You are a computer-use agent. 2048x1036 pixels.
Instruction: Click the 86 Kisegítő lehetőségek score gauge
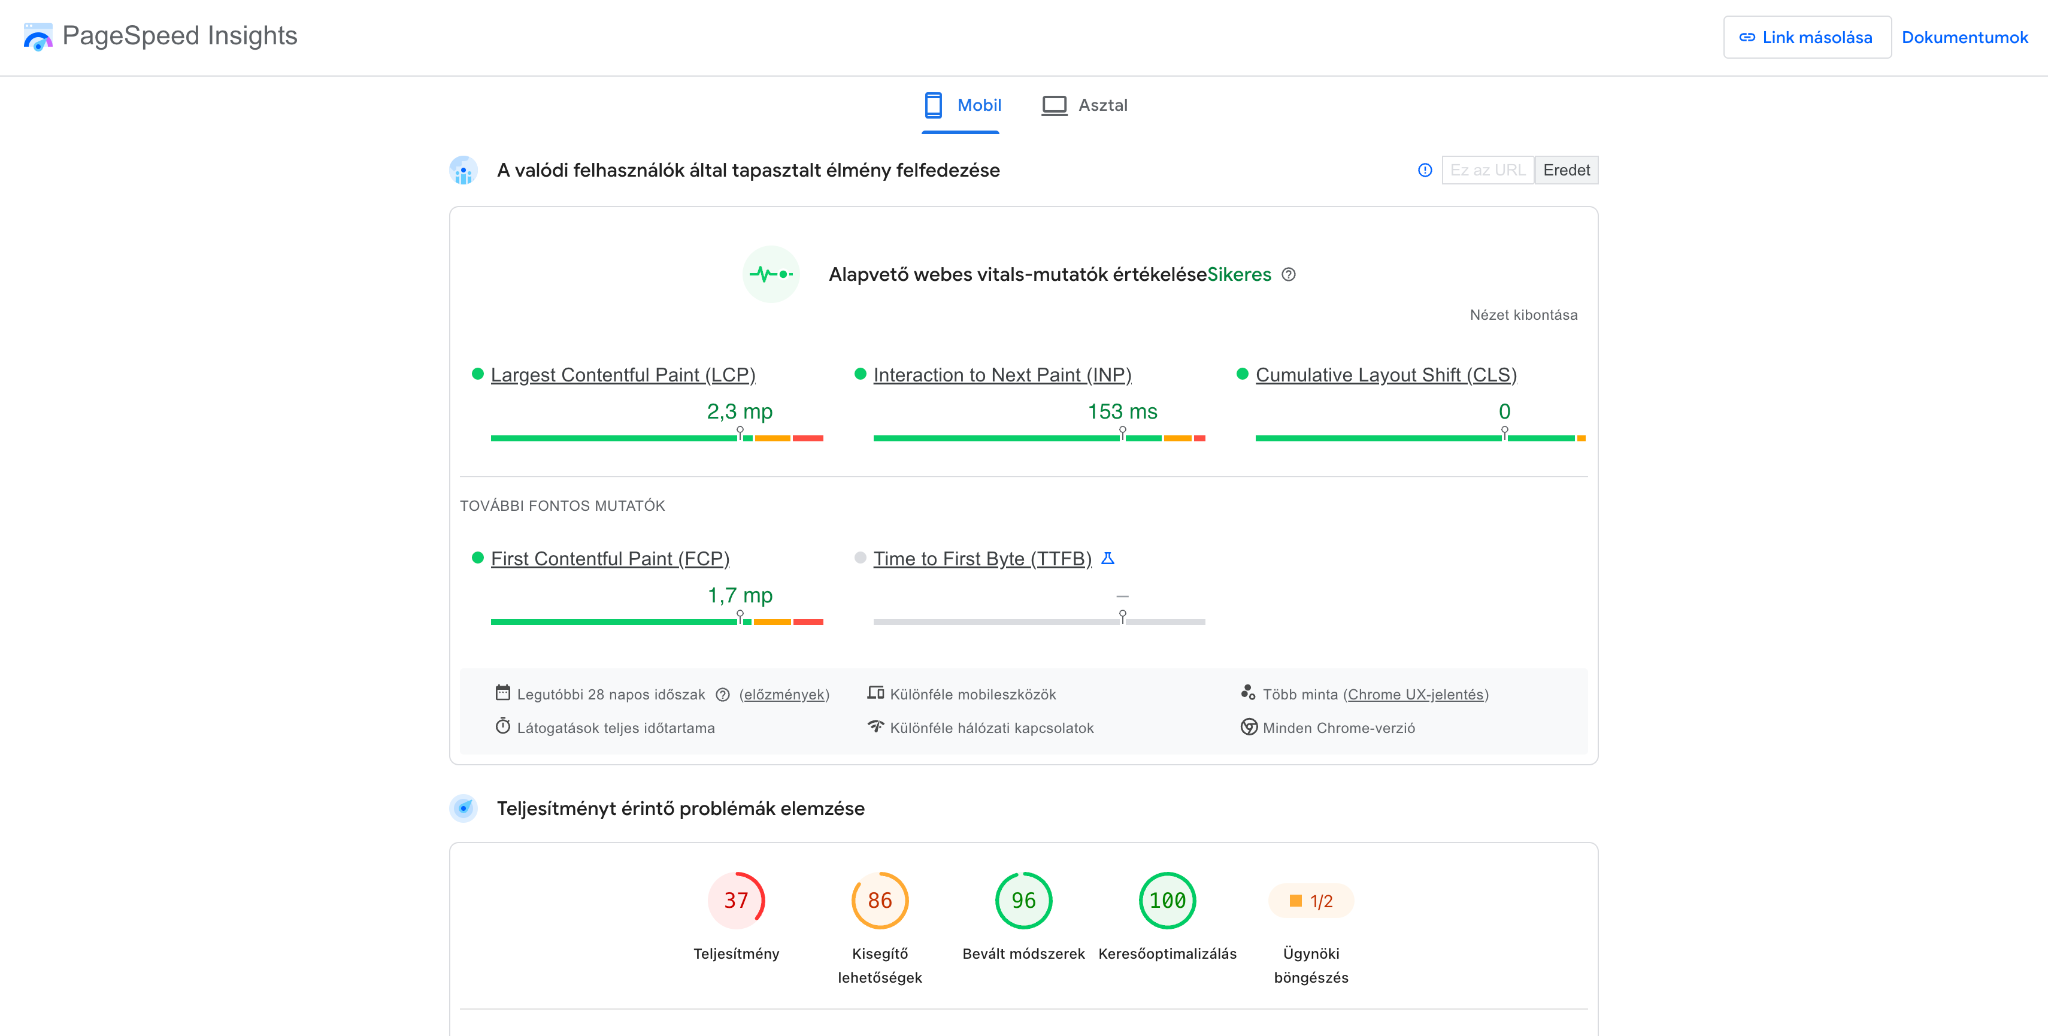coord(880,900)
